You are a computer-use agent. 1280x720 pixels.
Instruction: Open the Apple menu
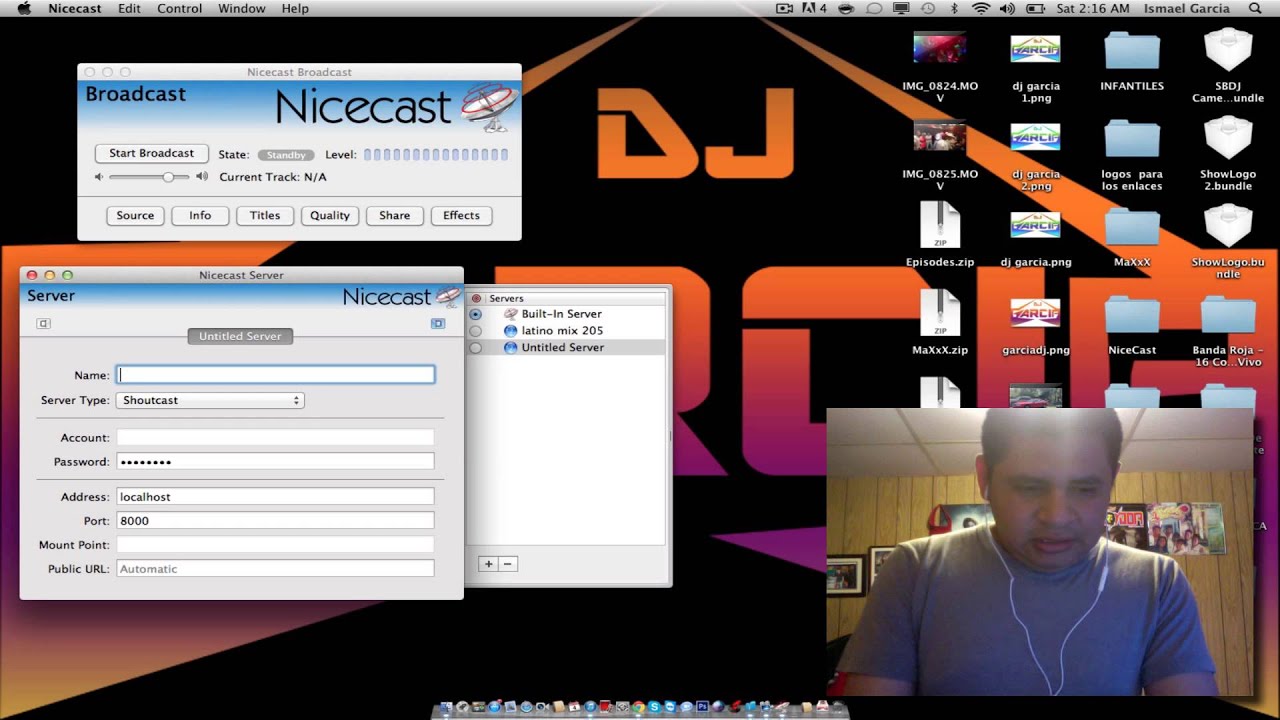coord(25,8)
